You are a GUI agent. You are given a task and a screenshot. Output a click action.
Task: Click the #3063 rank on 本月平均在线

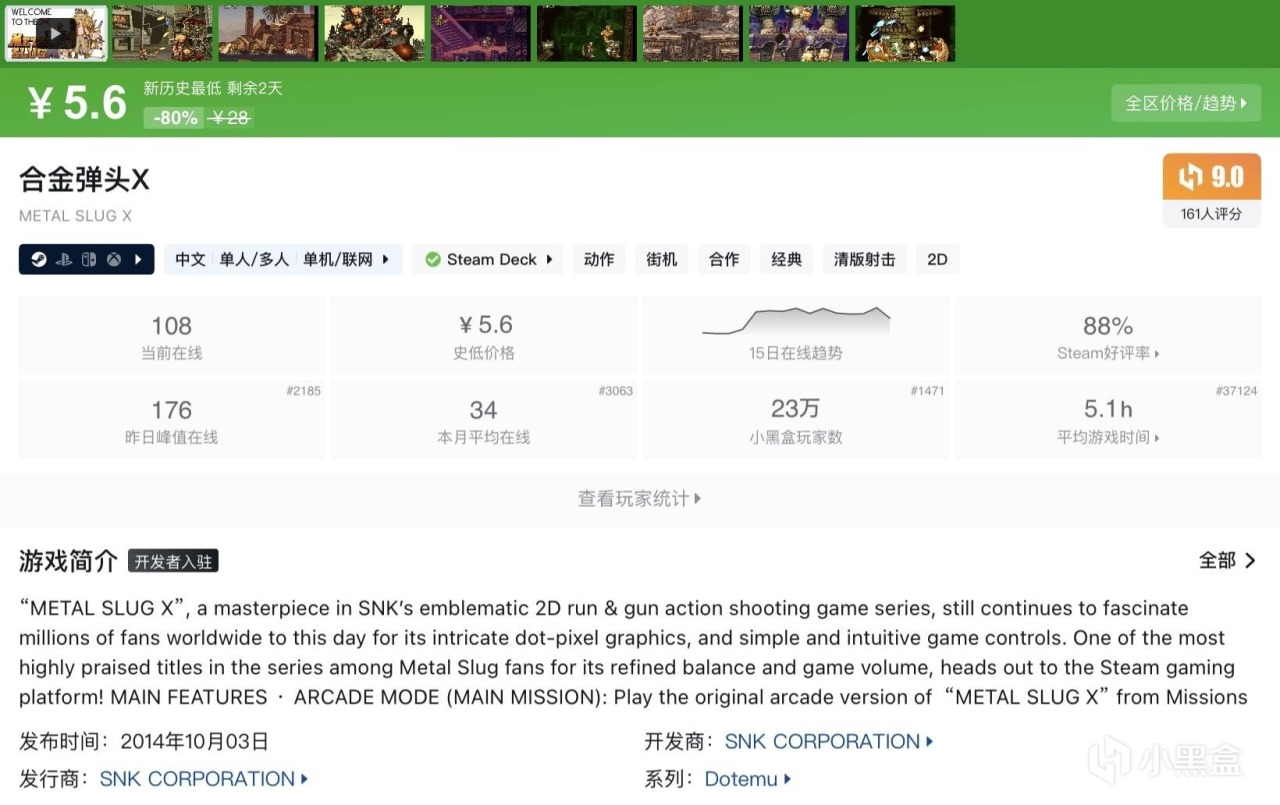click(x=615, y=391)
